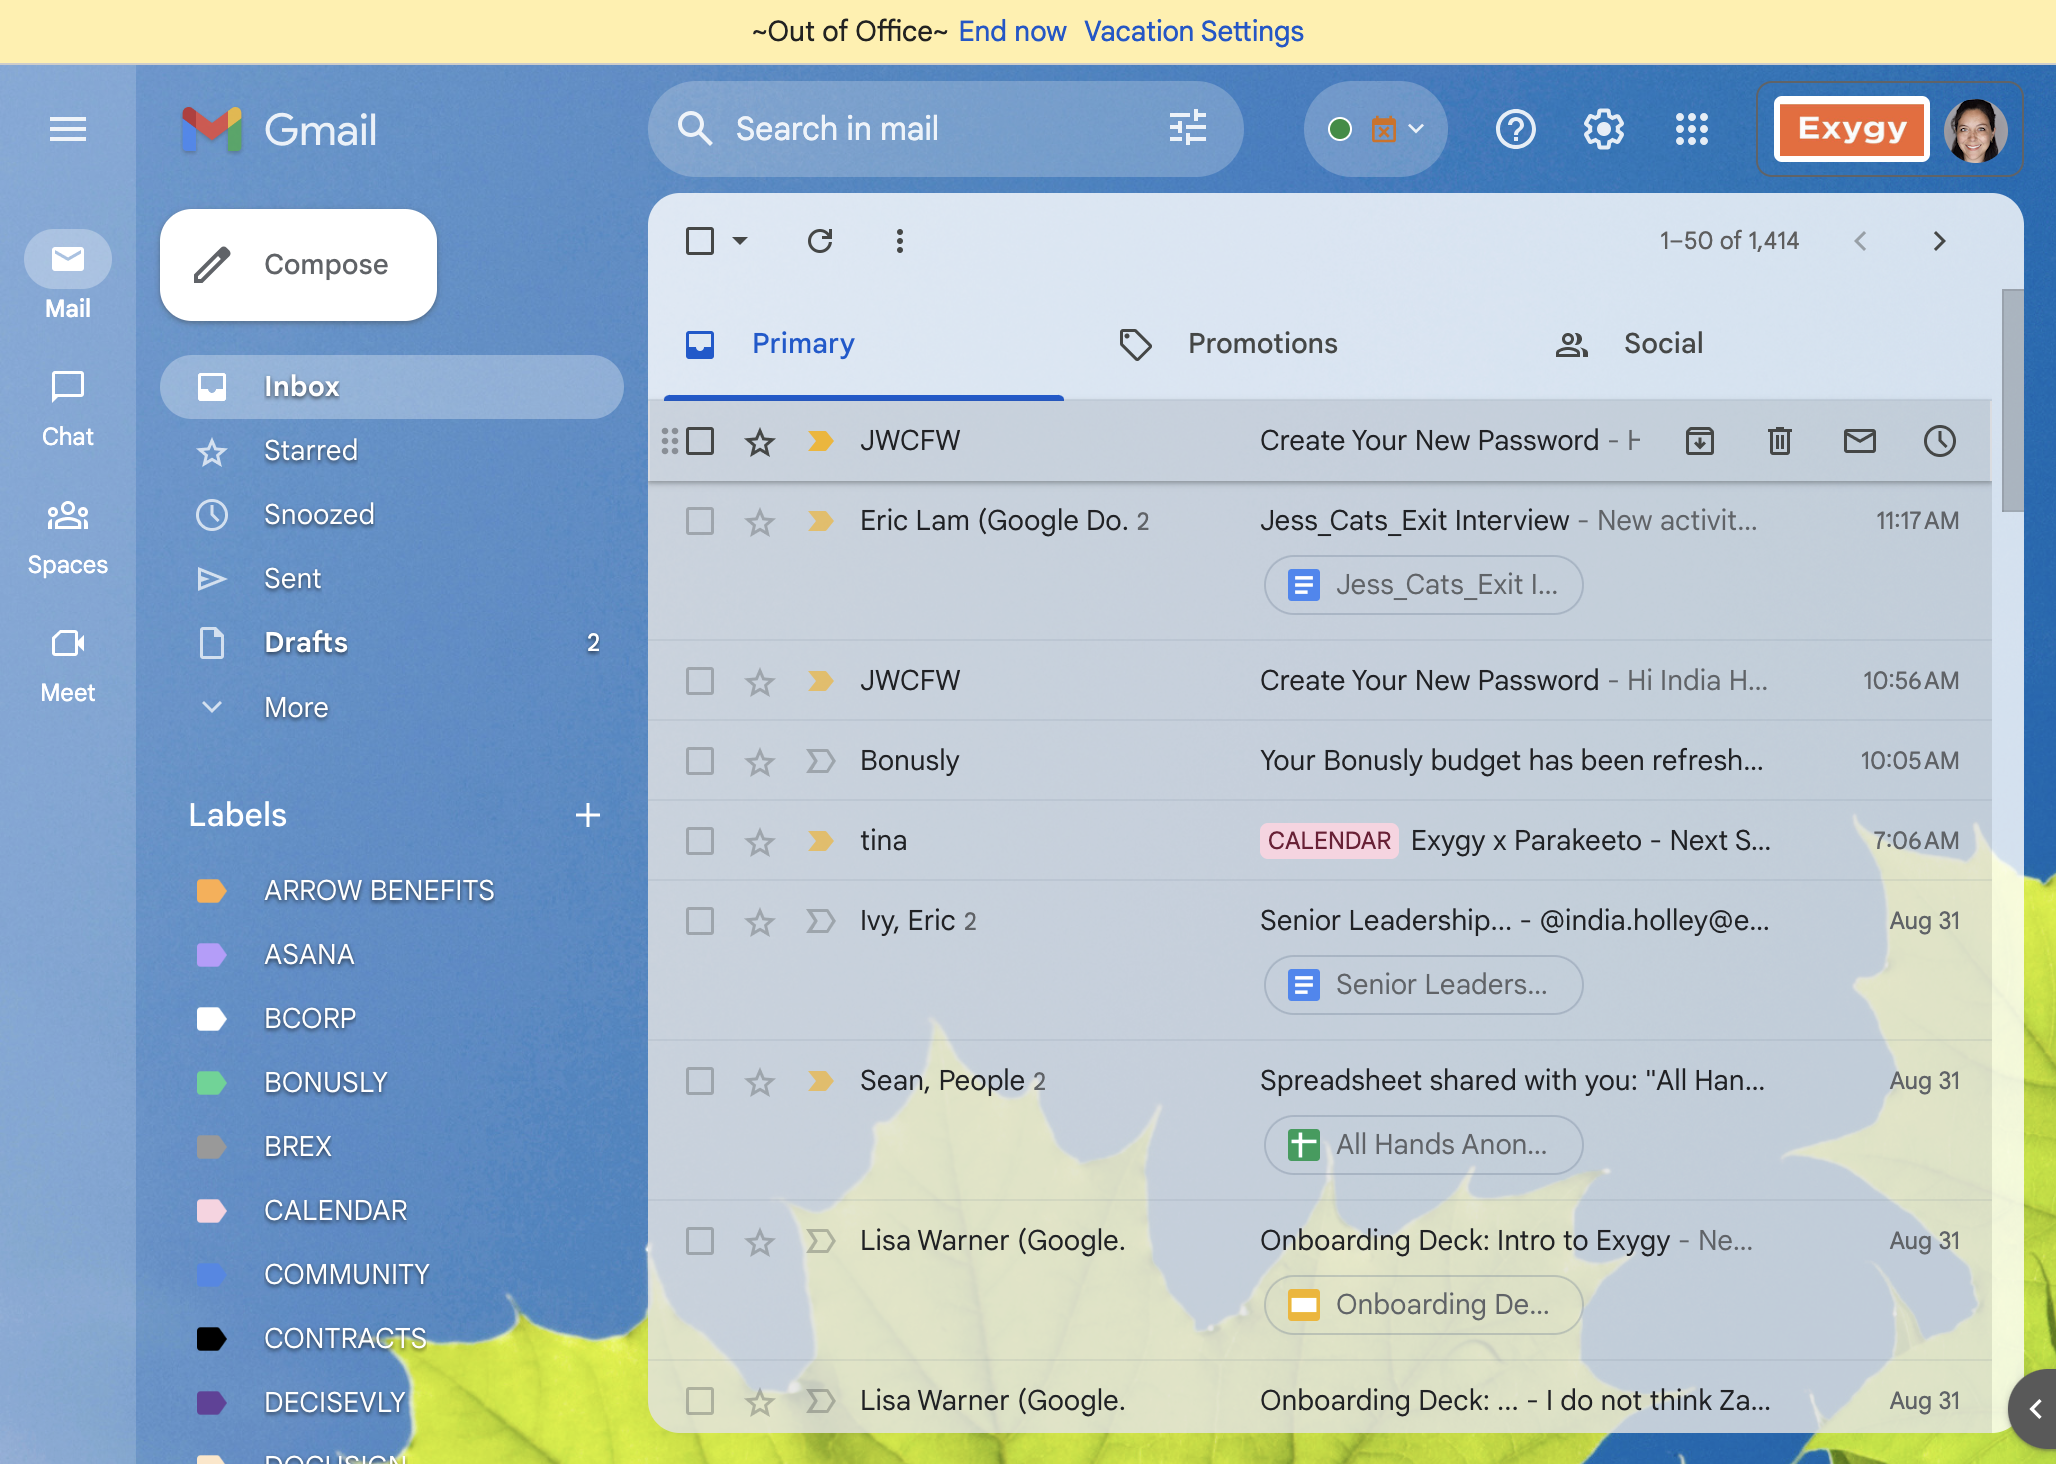The width and height of the screenshot is (2056, 1464).
Task: Toggle importance marker on Ivy, Eric email
Action: pos(820,921)
